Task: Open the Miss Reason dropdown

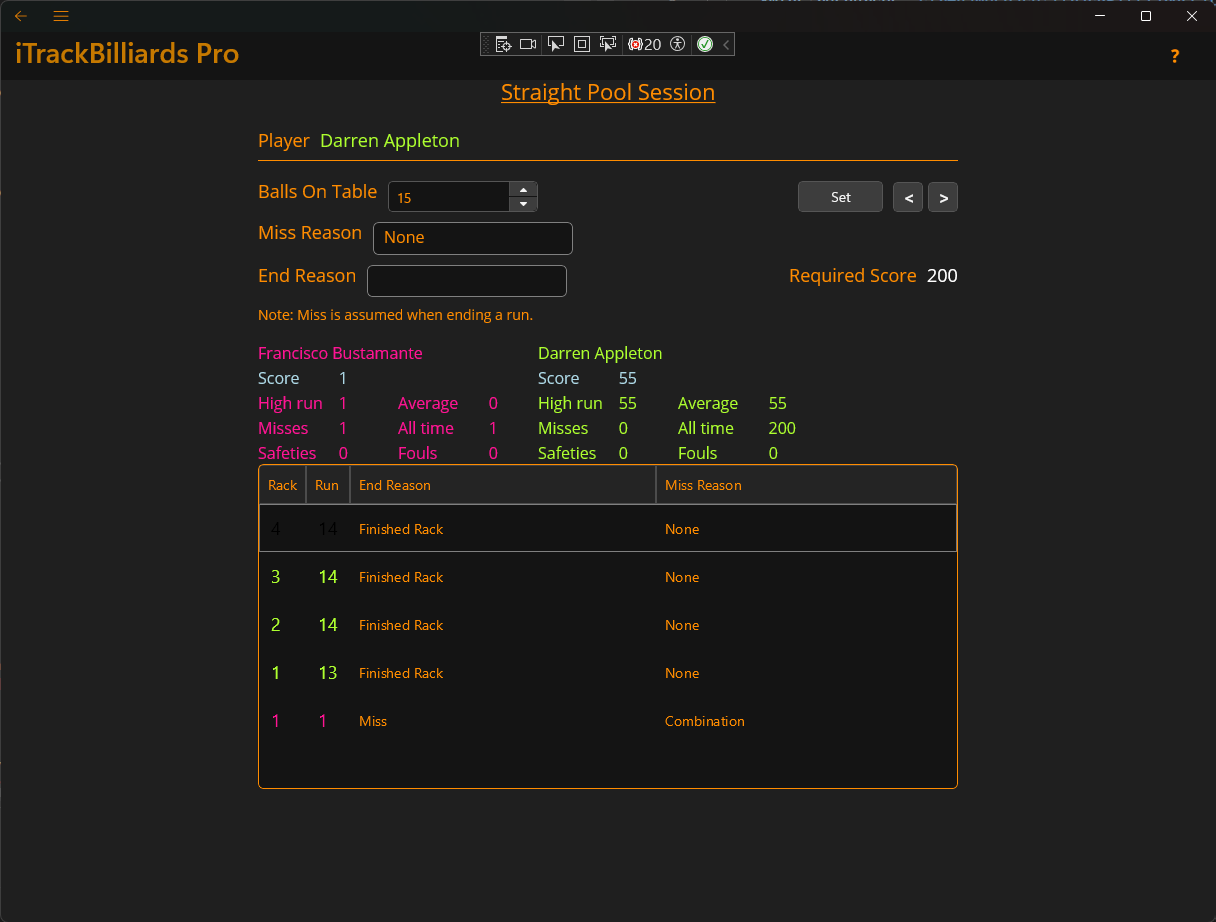Action: tap(472, 238)
